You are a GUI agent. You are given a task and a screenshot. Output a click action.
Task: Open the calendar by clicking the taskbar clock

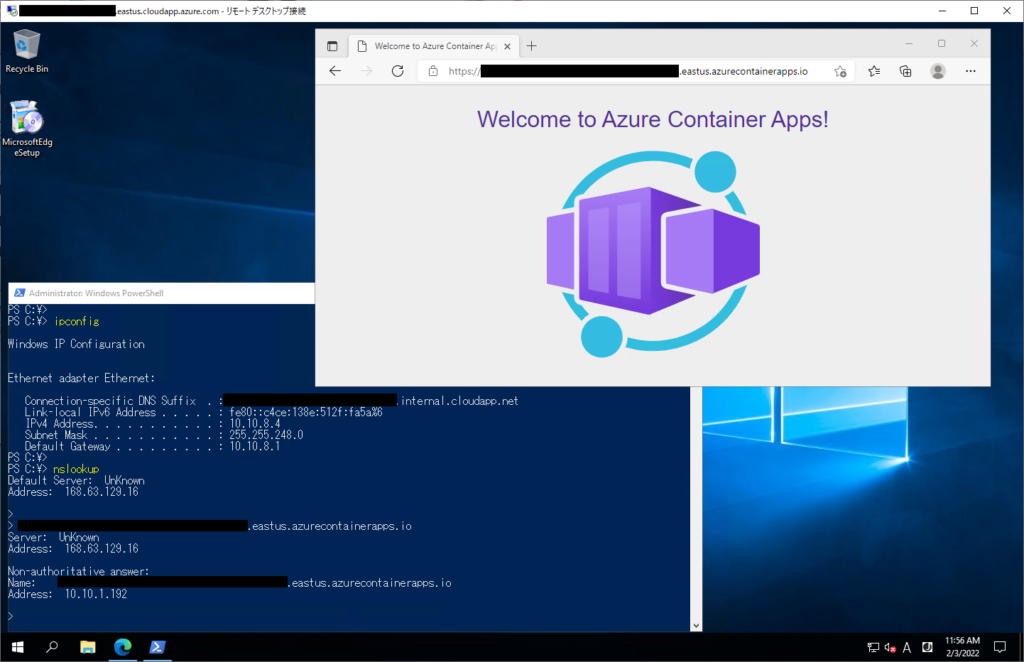click(962, 646)
